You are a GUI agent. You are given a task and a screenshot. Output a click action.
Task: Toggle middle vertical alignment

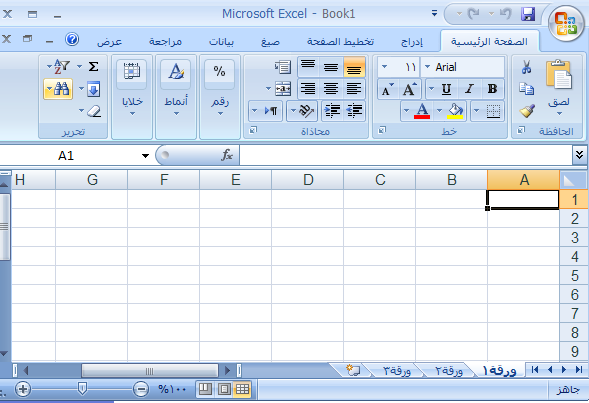pyautogui.click(x=331, y=67)
